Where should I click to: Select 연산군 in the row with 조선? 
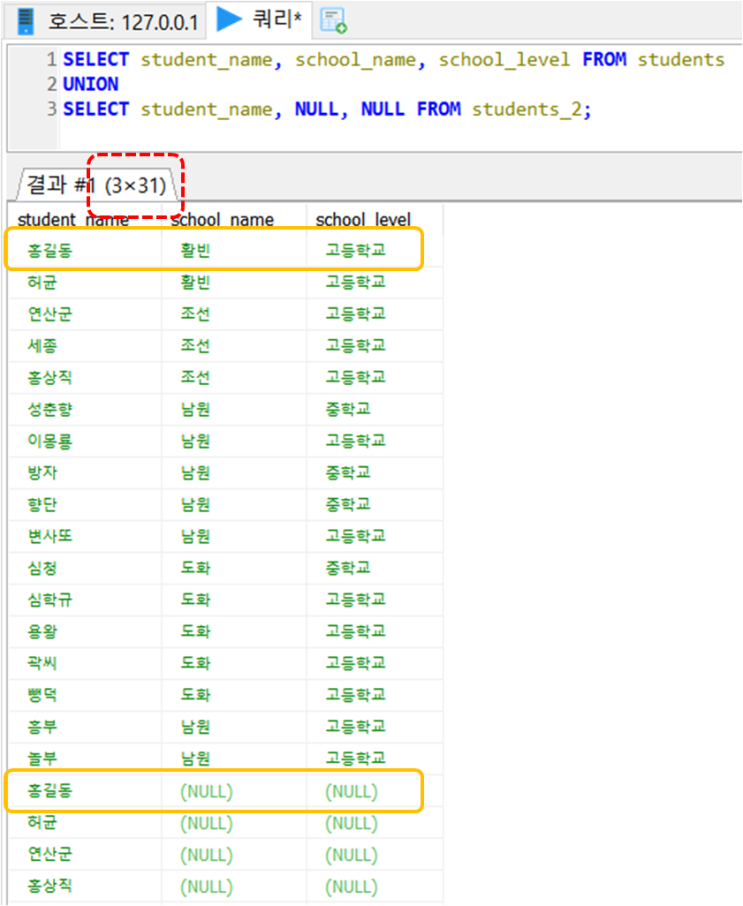[50, 314]
